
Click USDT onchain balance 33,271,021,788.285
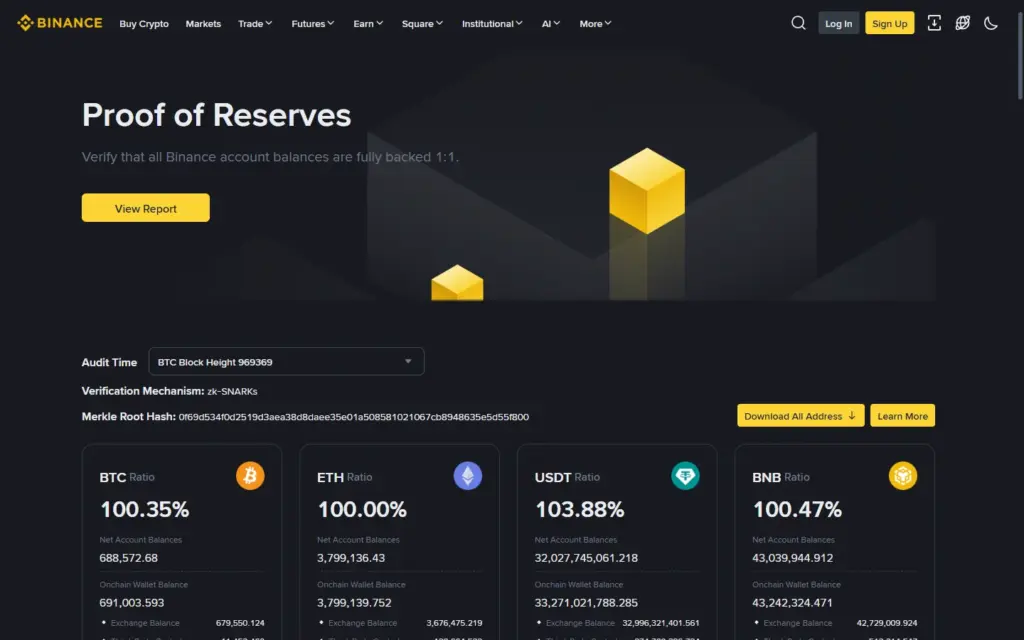click(586, 603)
